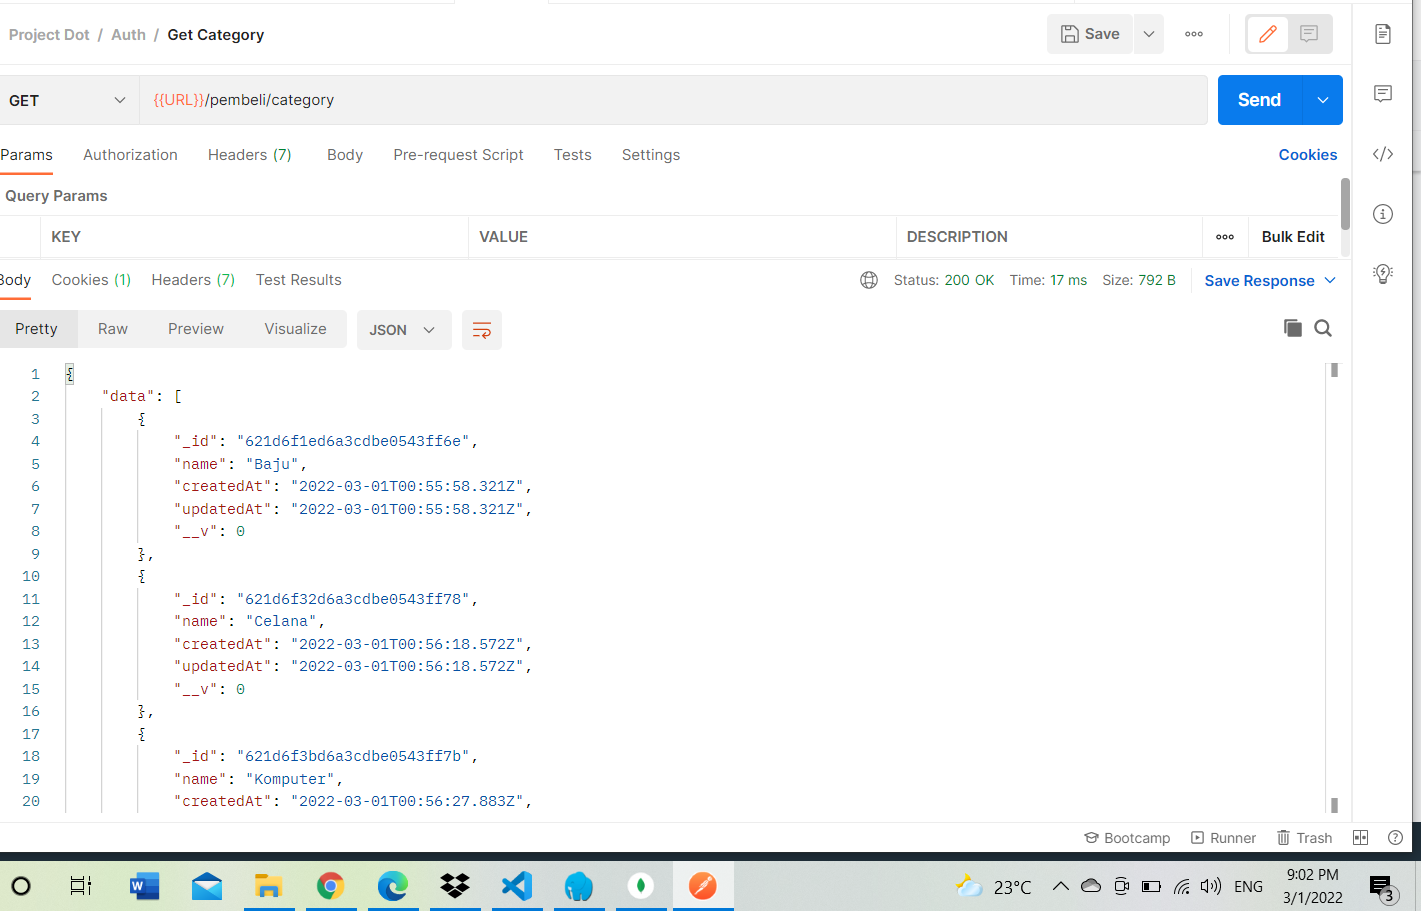
Task: Open the JSON format dropdown
Action: coord(403,330)
